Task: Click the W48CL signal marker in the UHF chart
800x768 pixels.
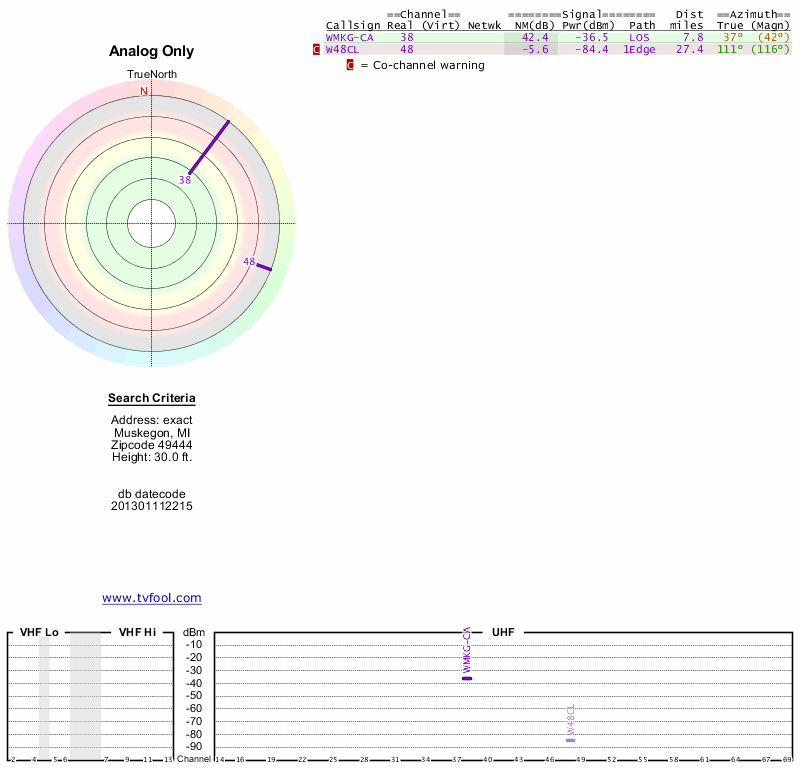Action: pyautogui.click(x=570, y=740)
